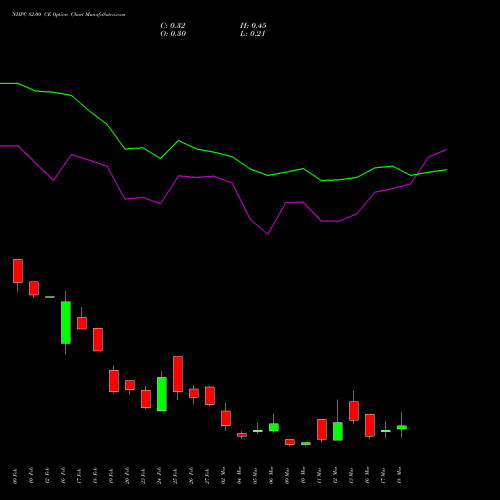Select the red candlestick for 17 Feb
This screenshot has height=500, width=500.
[82, 323]
